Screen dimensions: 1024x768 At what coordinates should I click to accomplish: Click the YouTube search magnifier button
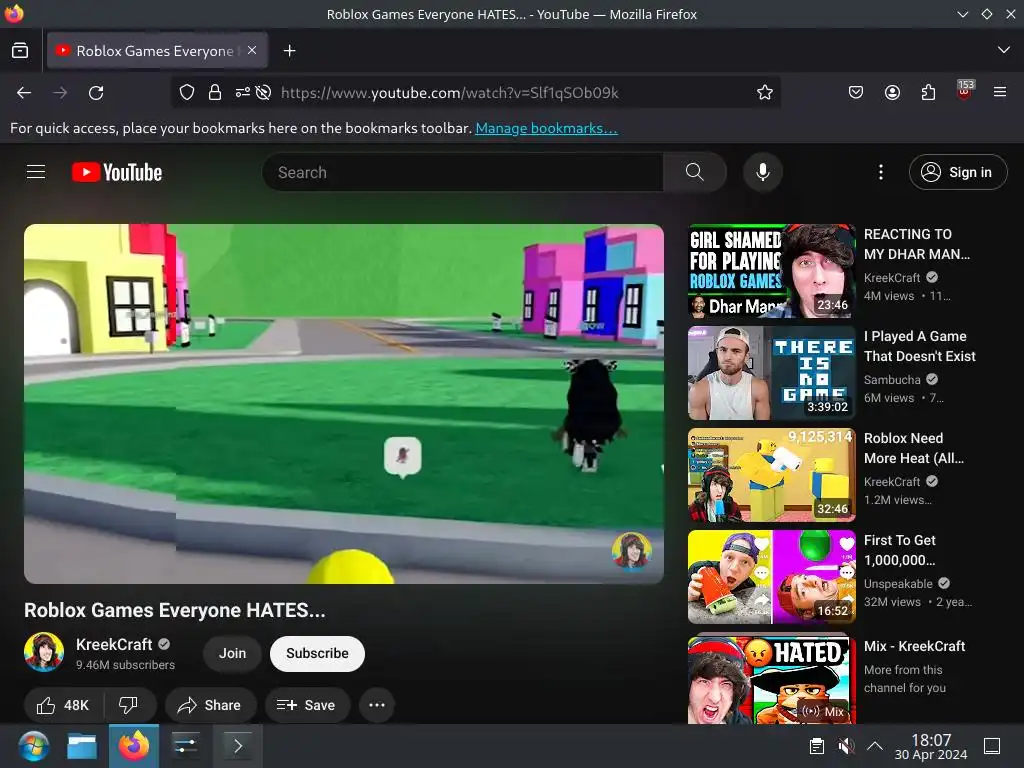(x=695, y=172)
